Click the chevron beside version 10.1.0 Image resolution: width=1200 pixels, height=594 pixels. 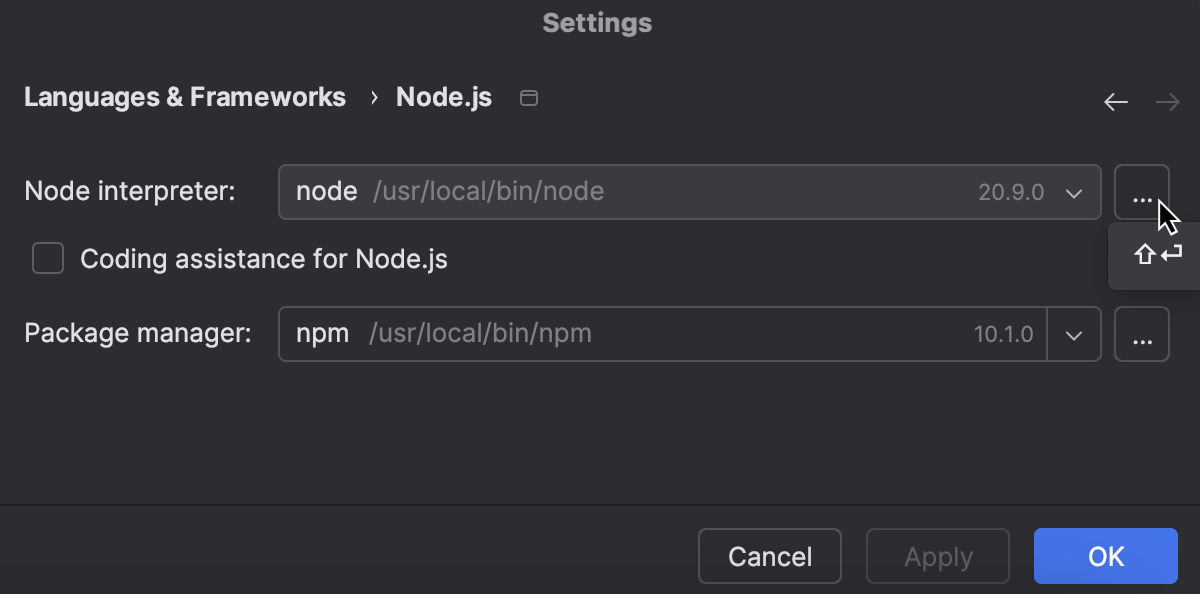[1075, 334]
